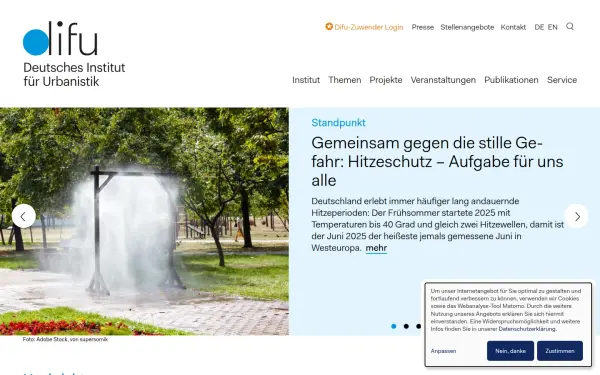The image size is (600, 375).
Task: Click the star icon beside Difu-Zuwender Login
Action: (329, 26)
